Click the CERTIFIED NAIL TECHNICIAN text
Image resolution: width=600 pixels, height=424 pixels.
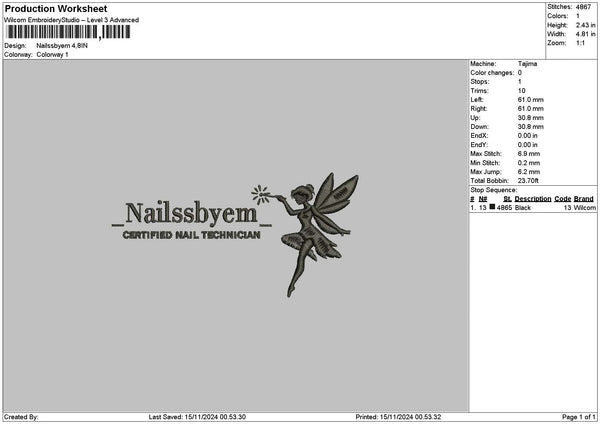tap(191, 235)
